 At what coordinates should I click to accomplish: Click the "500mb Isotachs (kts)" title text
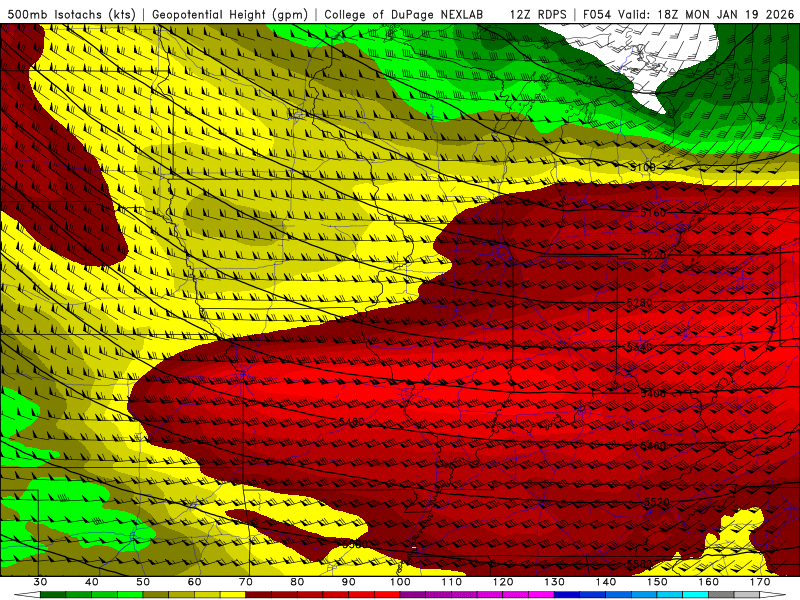71,14
